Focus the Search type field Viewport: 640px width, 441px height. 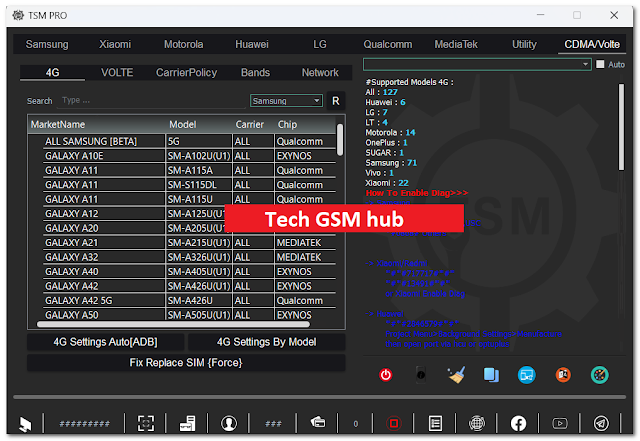click(x=151, y=100)
